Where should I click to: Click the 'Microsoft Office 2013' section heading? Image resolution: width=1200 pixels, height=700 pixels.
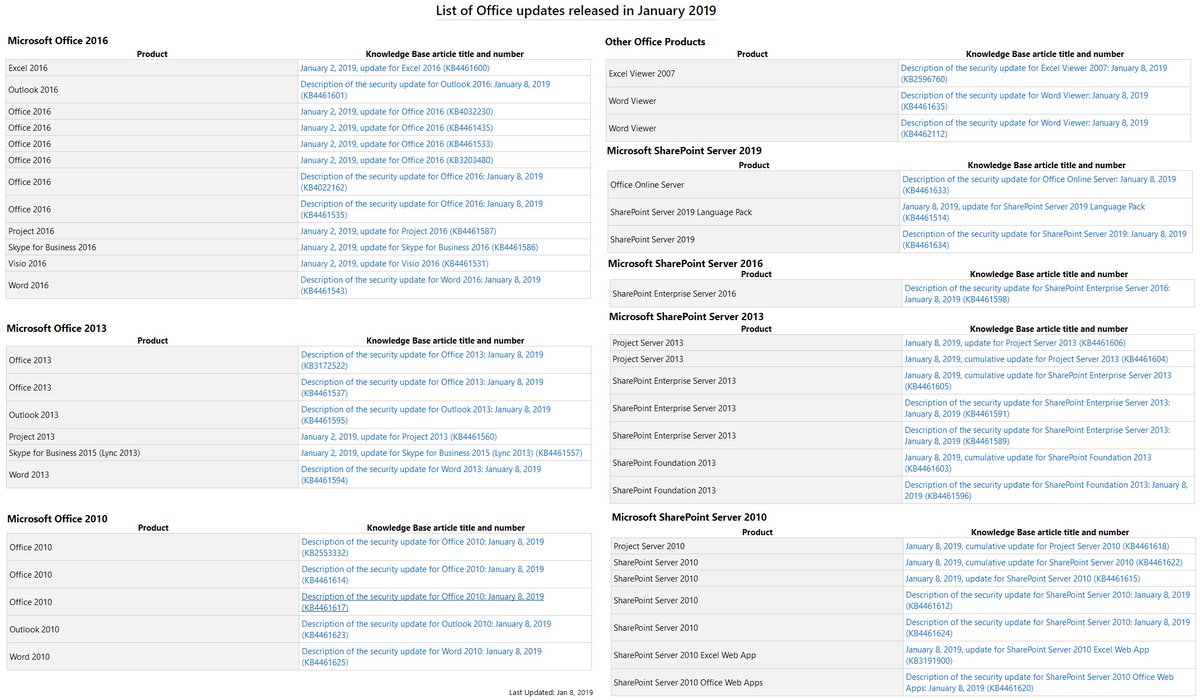(x=57, y=328)
